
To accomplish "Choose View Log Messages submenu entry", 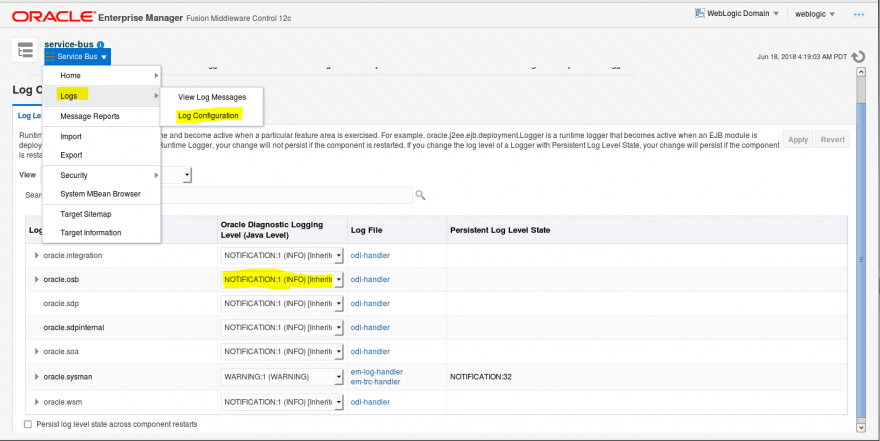I will (x=212, y=97).
